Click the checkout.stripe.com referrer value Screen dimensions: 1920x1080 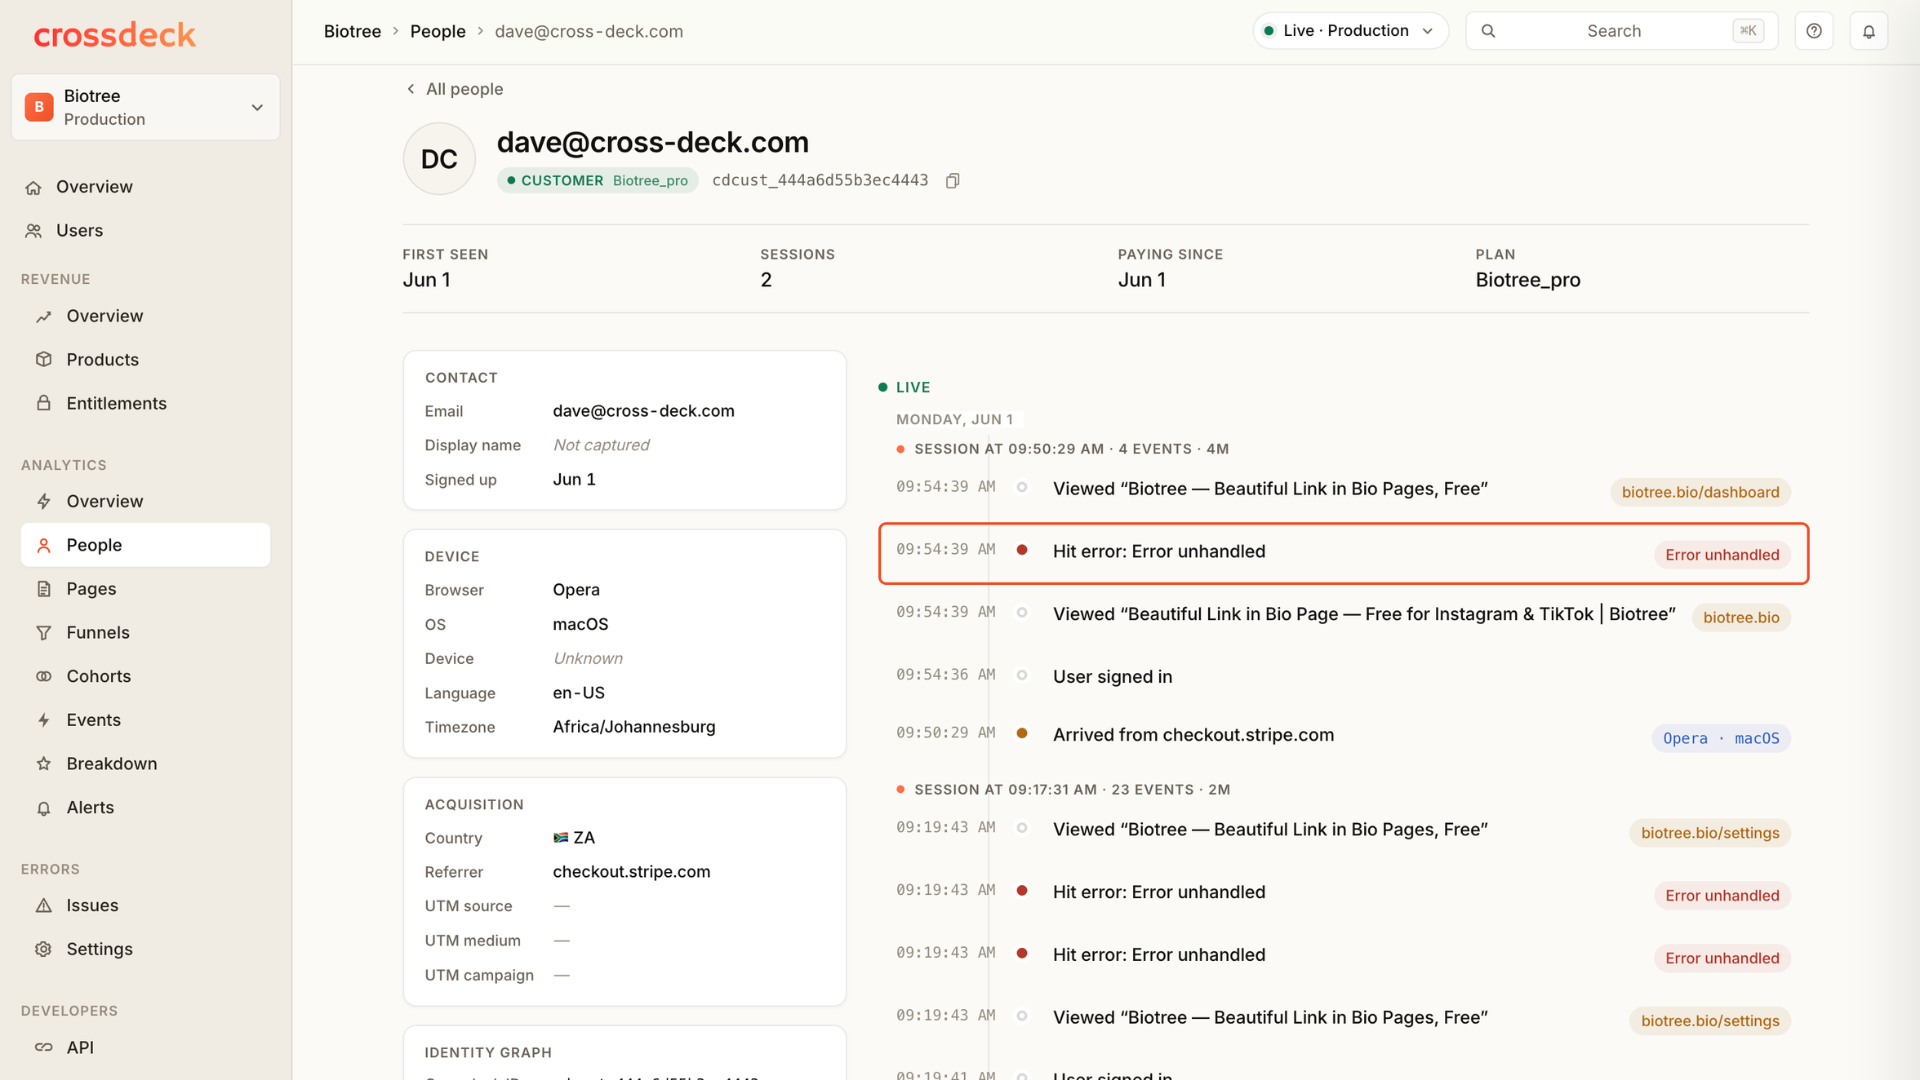pyautogui.click(x=631, y=872)
